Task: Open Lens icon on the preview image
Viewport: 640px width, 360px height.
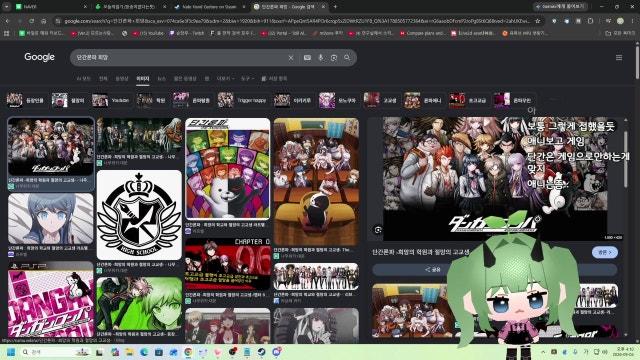Action: click(x=378, y=230)
